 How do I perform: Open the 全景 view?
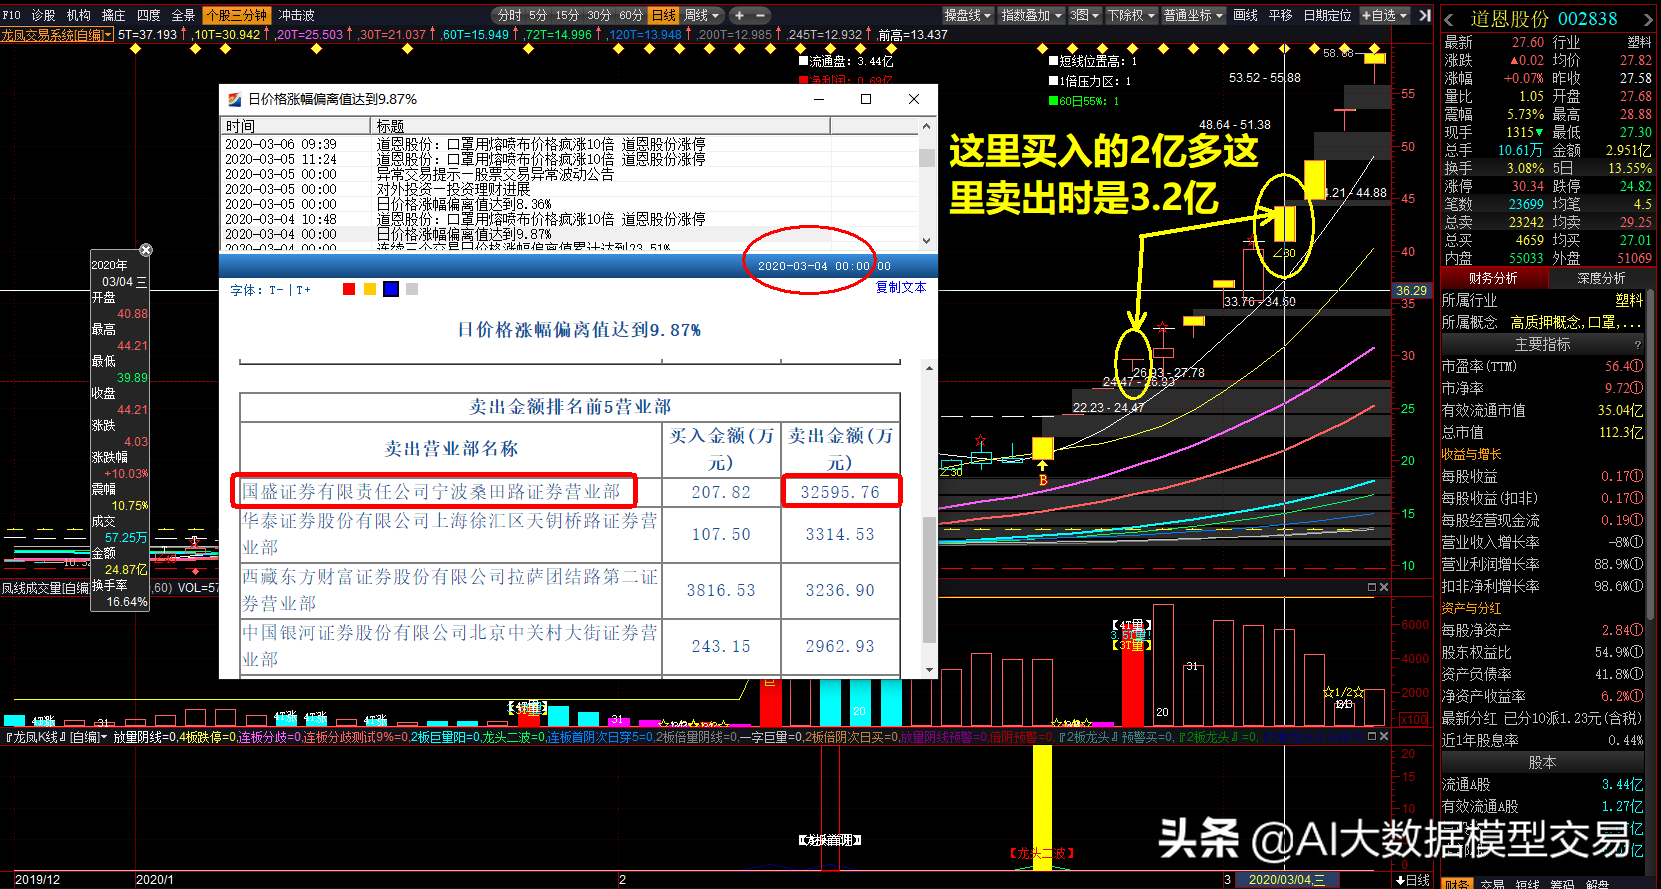click(x=183, y=15)
